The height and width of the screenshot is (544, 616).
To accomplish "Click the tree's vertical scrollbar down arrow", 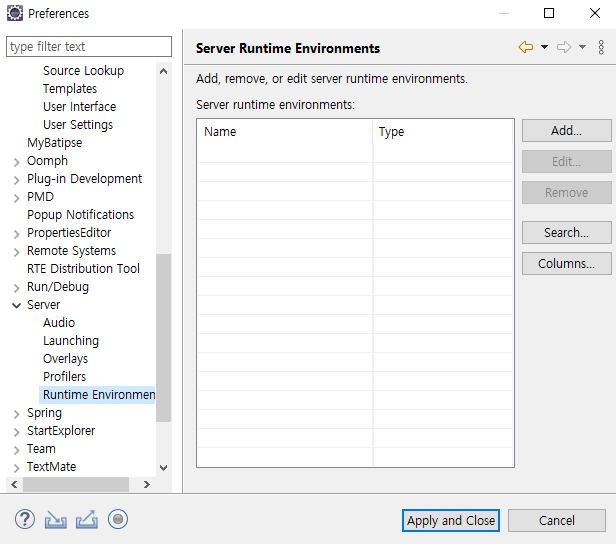I will pyautogui.click(x=164, y=467).
